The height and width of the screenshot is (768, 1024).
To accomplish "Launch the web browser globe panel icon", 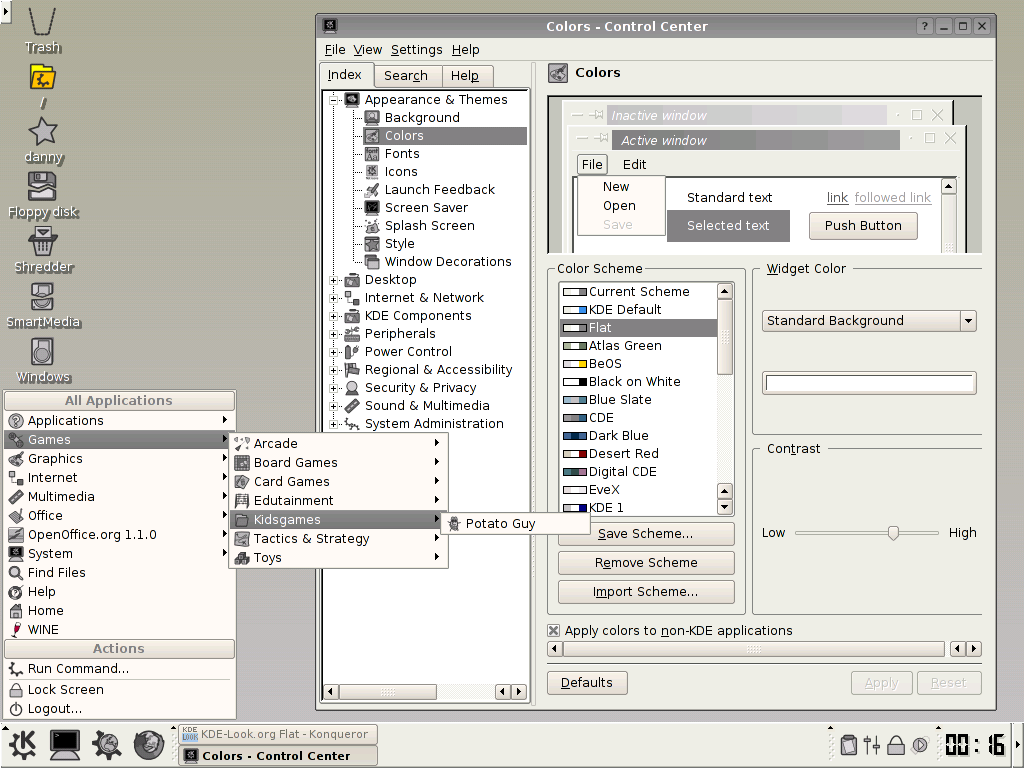I will [x=148, y=744].
